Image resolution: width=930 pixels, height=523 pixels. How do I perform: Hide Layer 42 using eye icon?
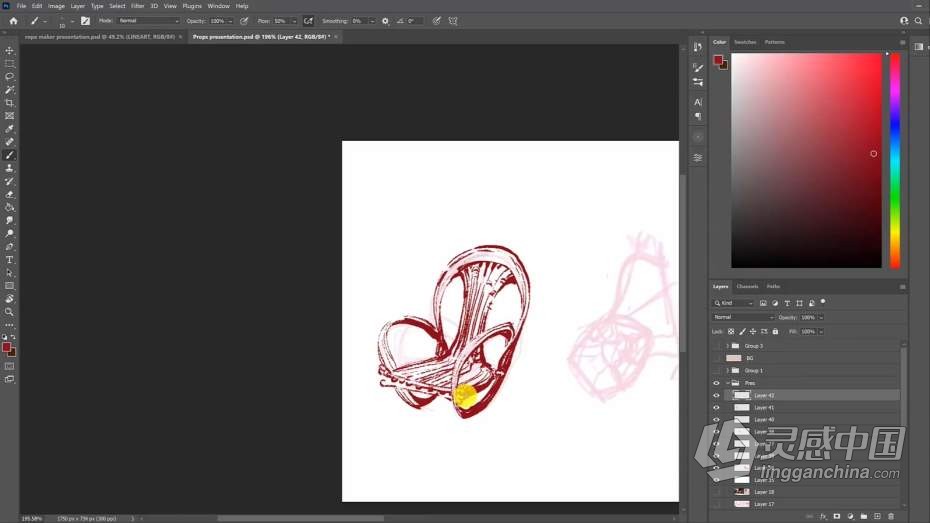coord(716,395)
